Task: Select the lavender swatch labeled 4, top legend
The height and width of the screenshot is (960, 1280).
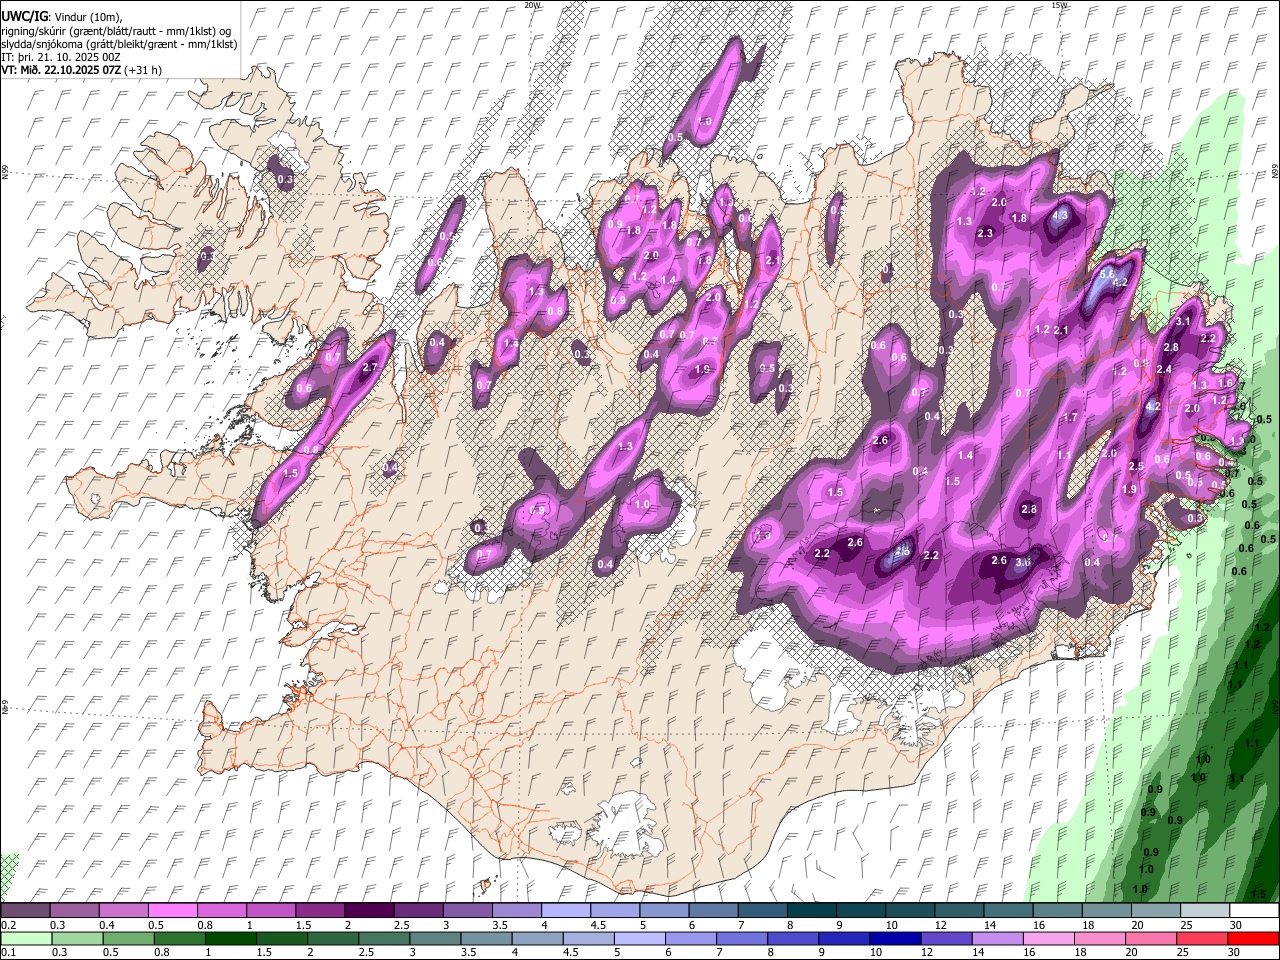Action: 566,911
